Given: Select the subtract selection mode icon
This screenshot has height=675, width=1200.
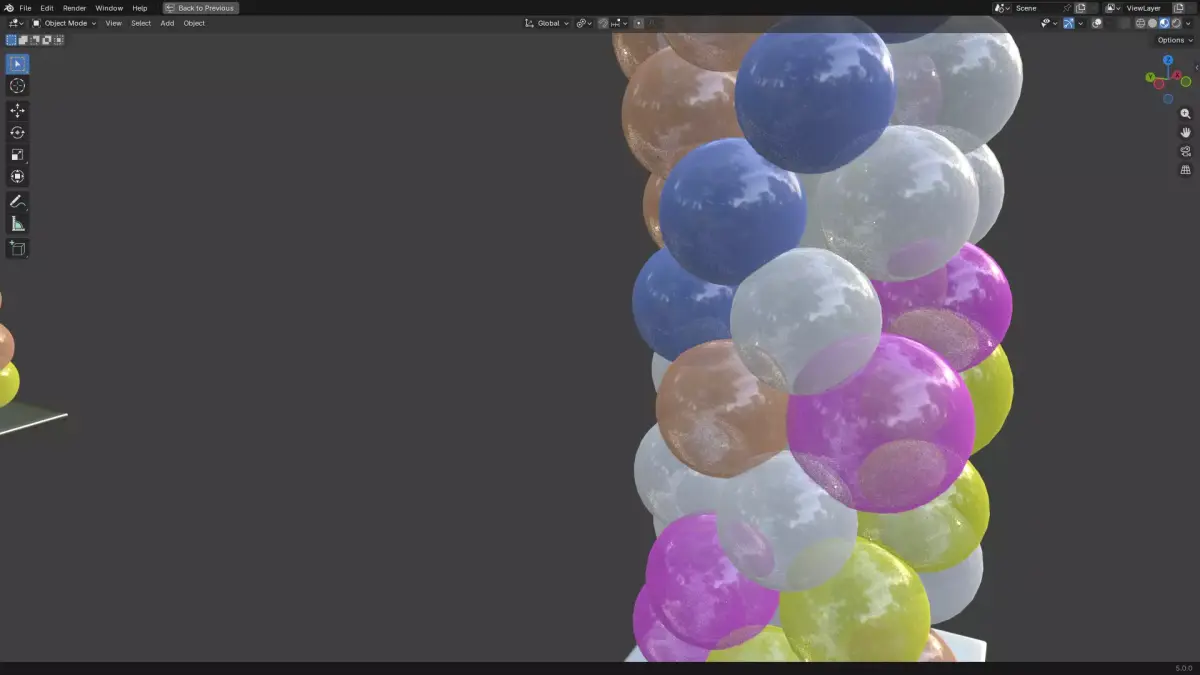Looking at the screenshot, I should click(35, 40).
